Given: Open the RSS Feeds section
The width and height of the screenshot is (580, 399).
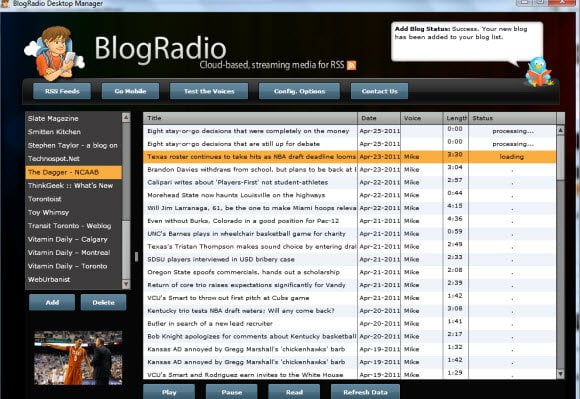Looking at the screenshot, I should tap(62, 91).
